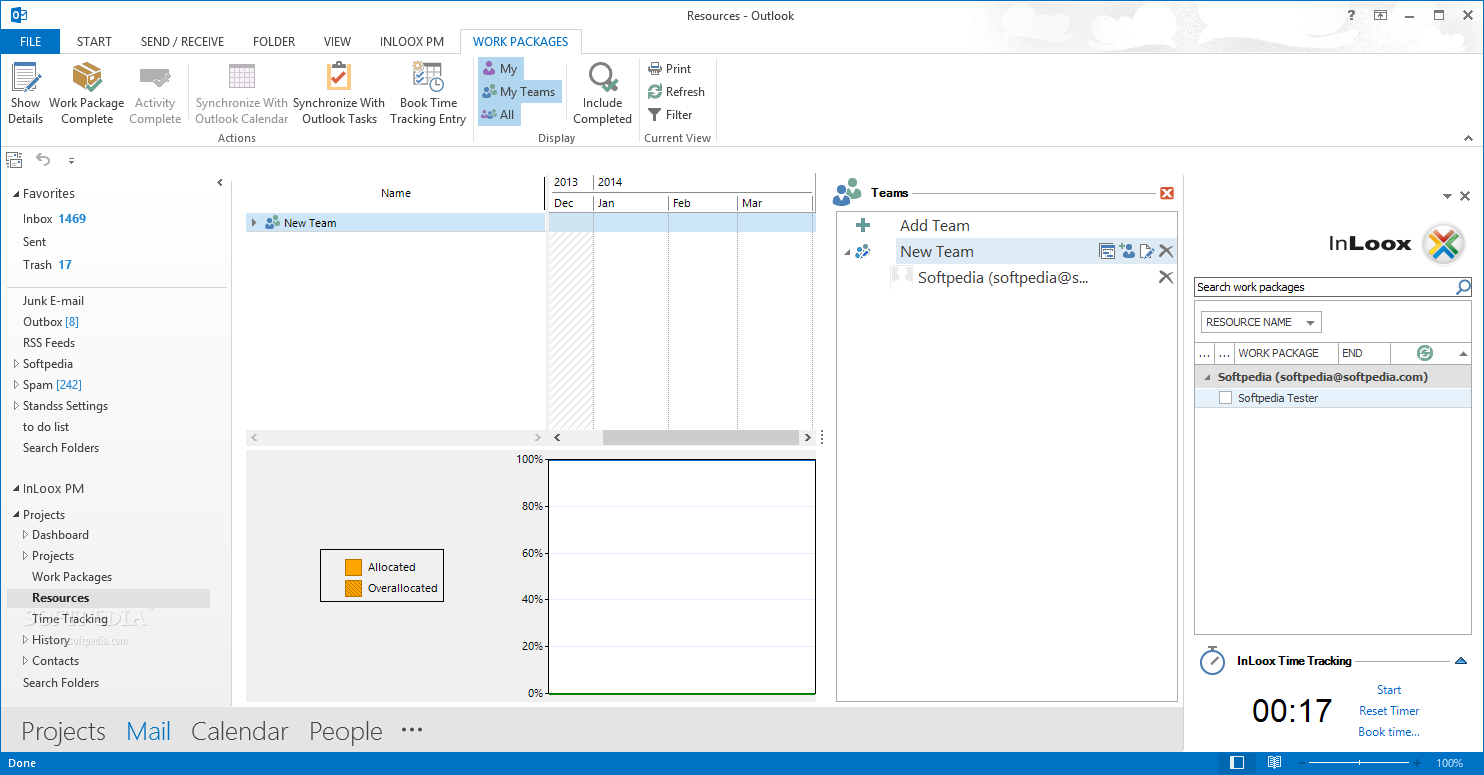This screenshot has width=1484, height=775.
Task: Collapse the ribbon
Action: 1469,138
